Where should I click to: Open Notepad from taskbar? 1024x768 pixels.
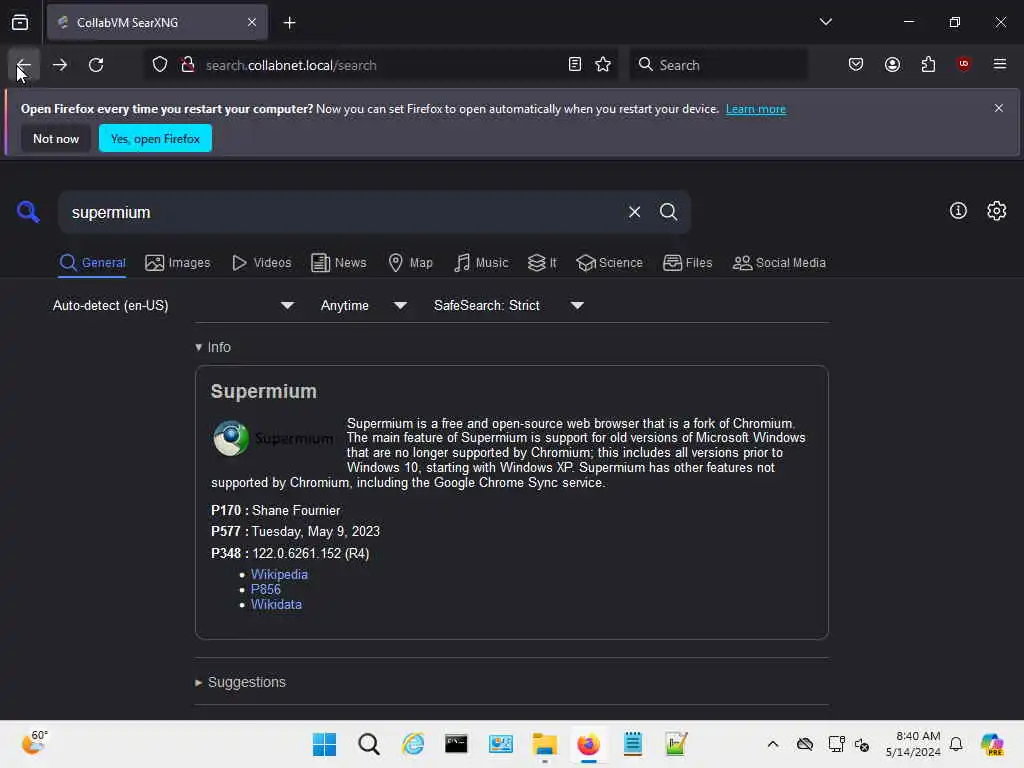632,744
